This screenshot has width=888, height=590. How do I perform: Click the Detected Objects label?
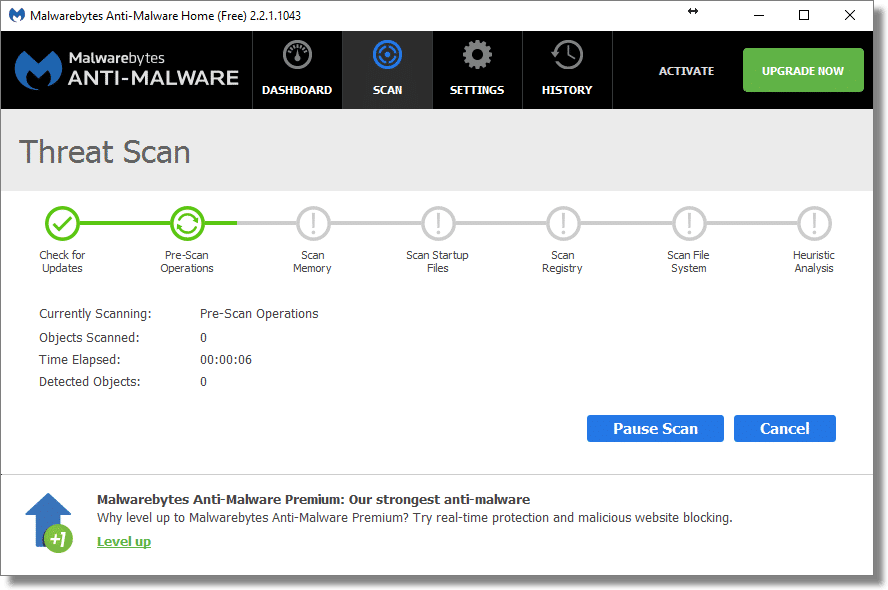pyautogui.click(x=89, y=382)
